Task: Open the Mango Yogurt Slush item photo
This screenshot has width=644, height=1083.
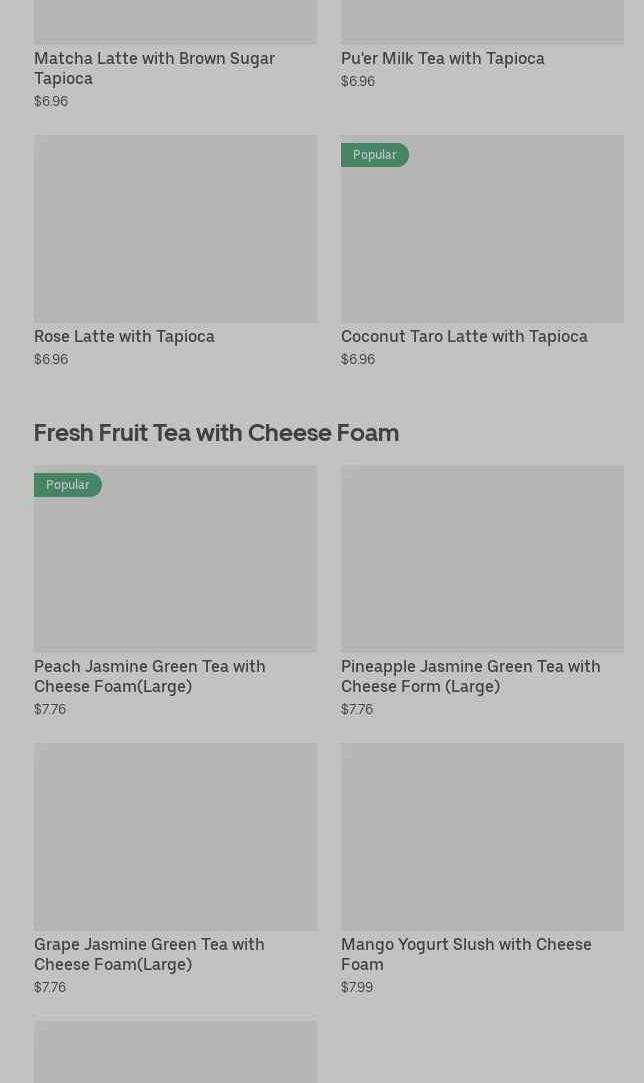Action: (482, 836)
